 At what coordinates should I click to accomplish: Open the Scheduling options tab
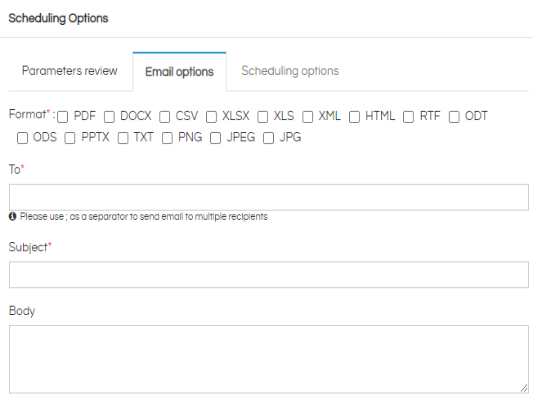tap(290, 71)
